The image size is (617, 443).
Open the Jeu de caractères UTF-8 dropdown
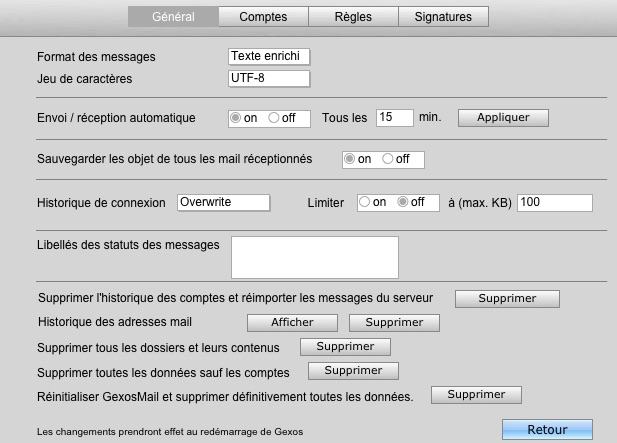pos(269,78)
